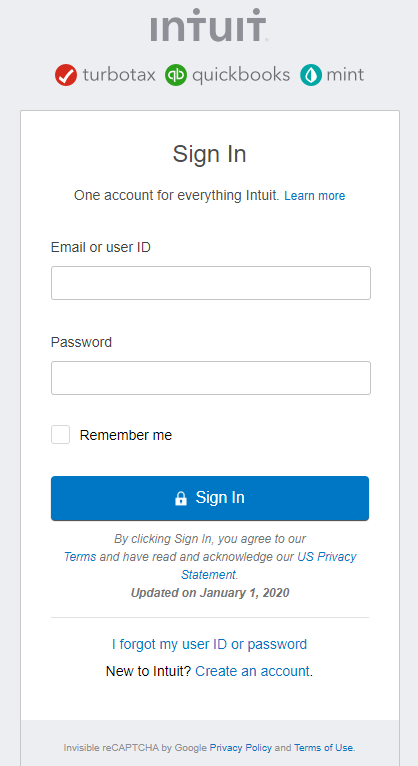This screenshot has height=766, width=418.
Task: Click the green QuickBooks qb icon
Action: click(176, 75)
